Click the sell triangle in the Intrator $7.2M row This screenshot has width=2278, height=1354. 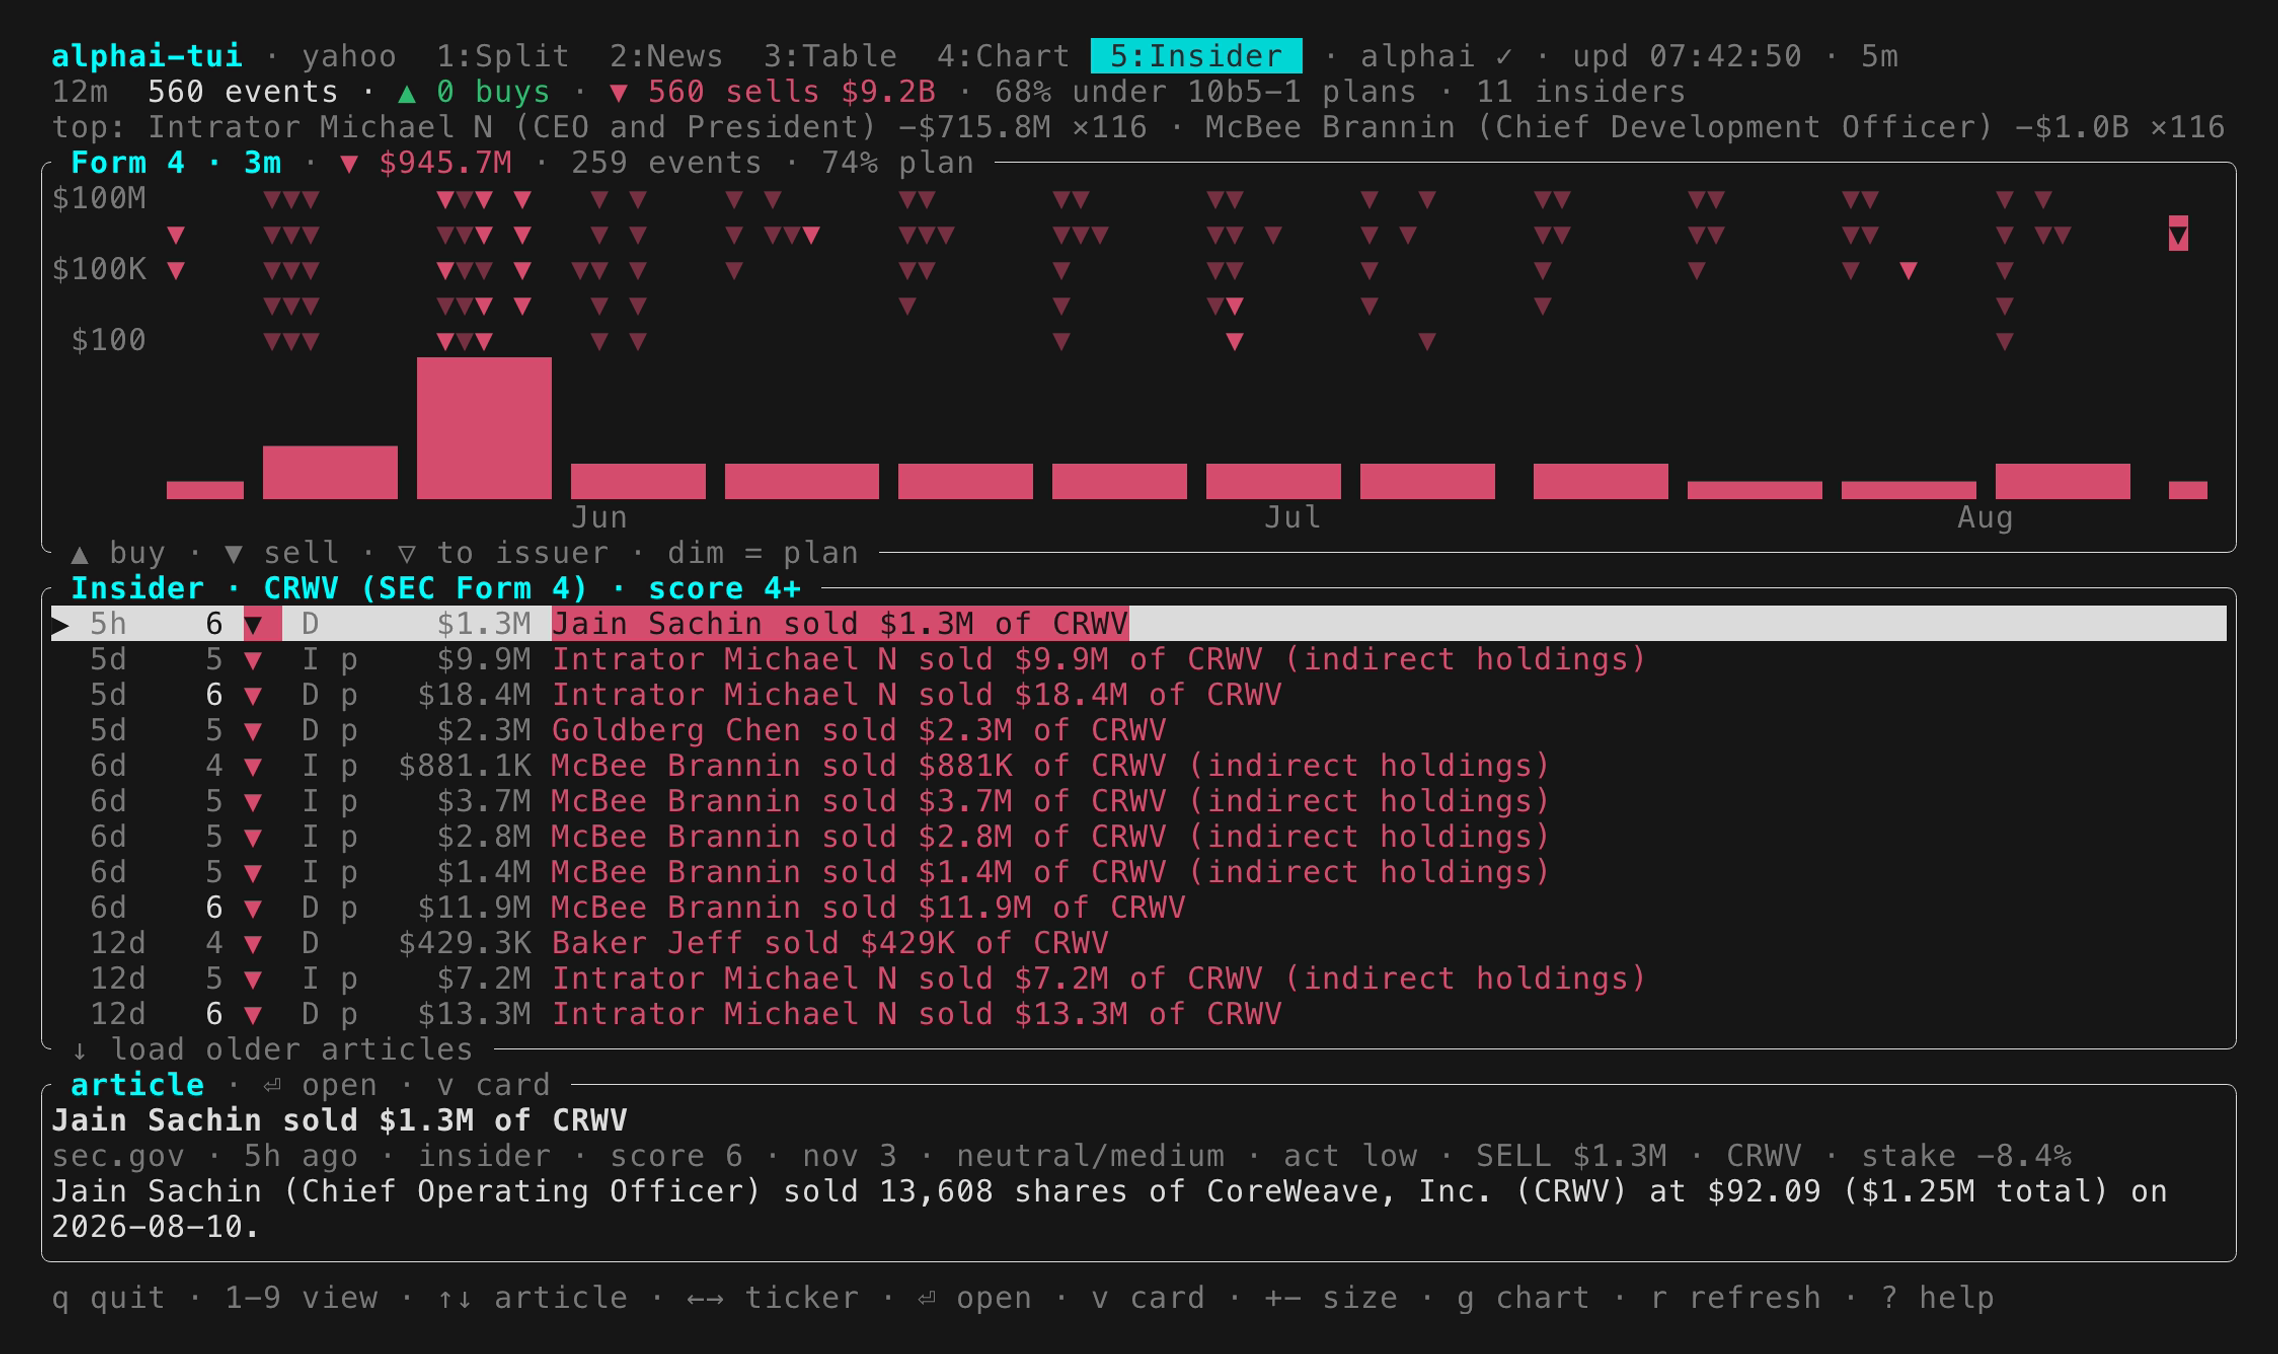(x=254, y=980)
